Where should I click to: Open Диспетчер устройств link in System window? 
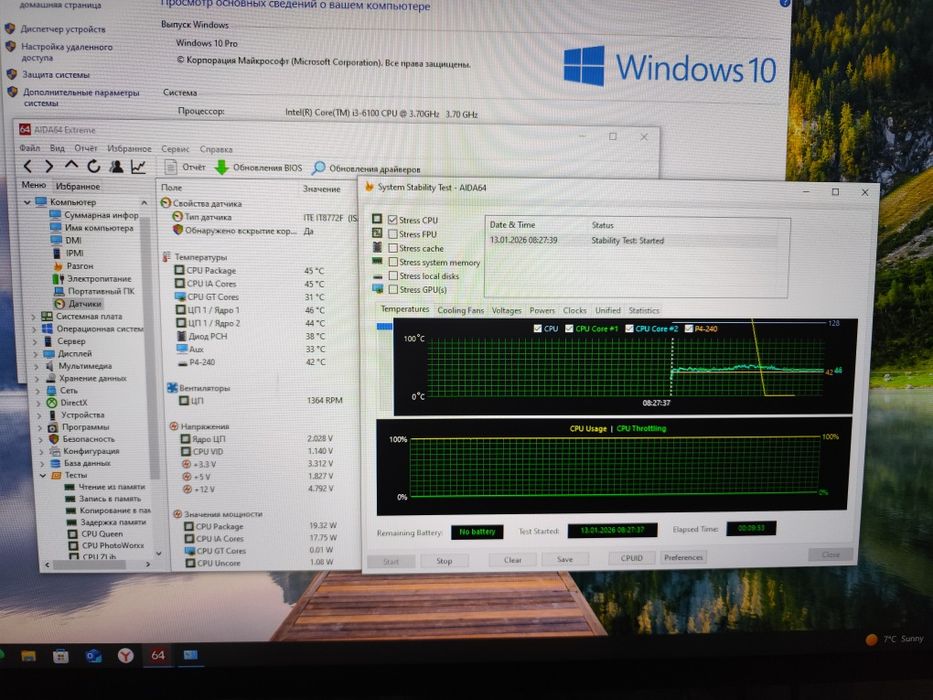[x=63, y=29]
